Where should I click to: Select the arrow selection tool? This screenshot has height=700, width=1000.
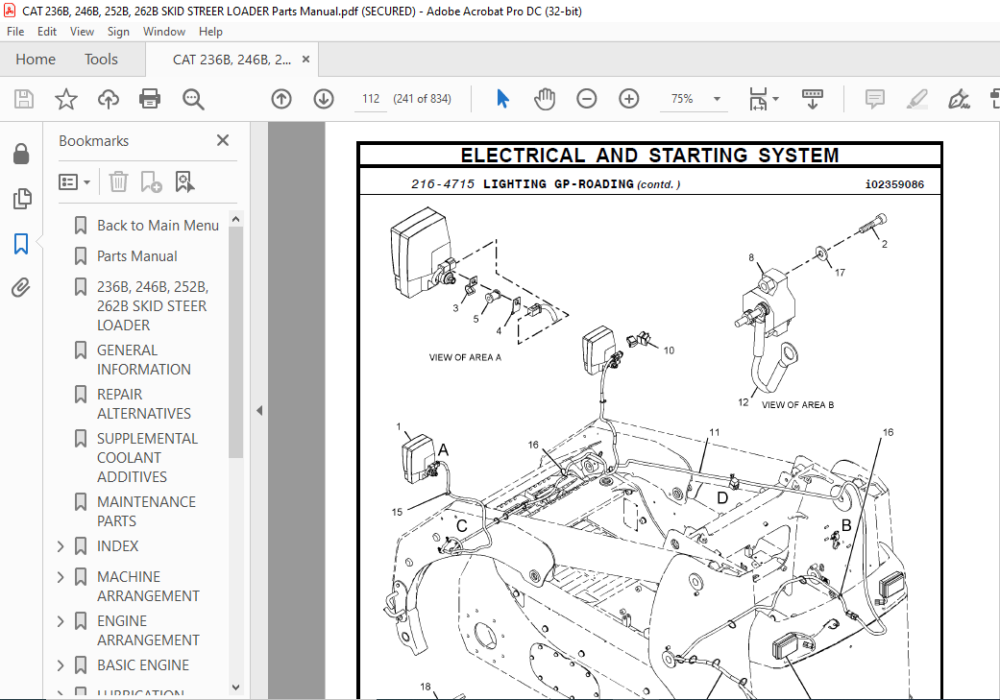pyautogui.click(x=503, y=99)
